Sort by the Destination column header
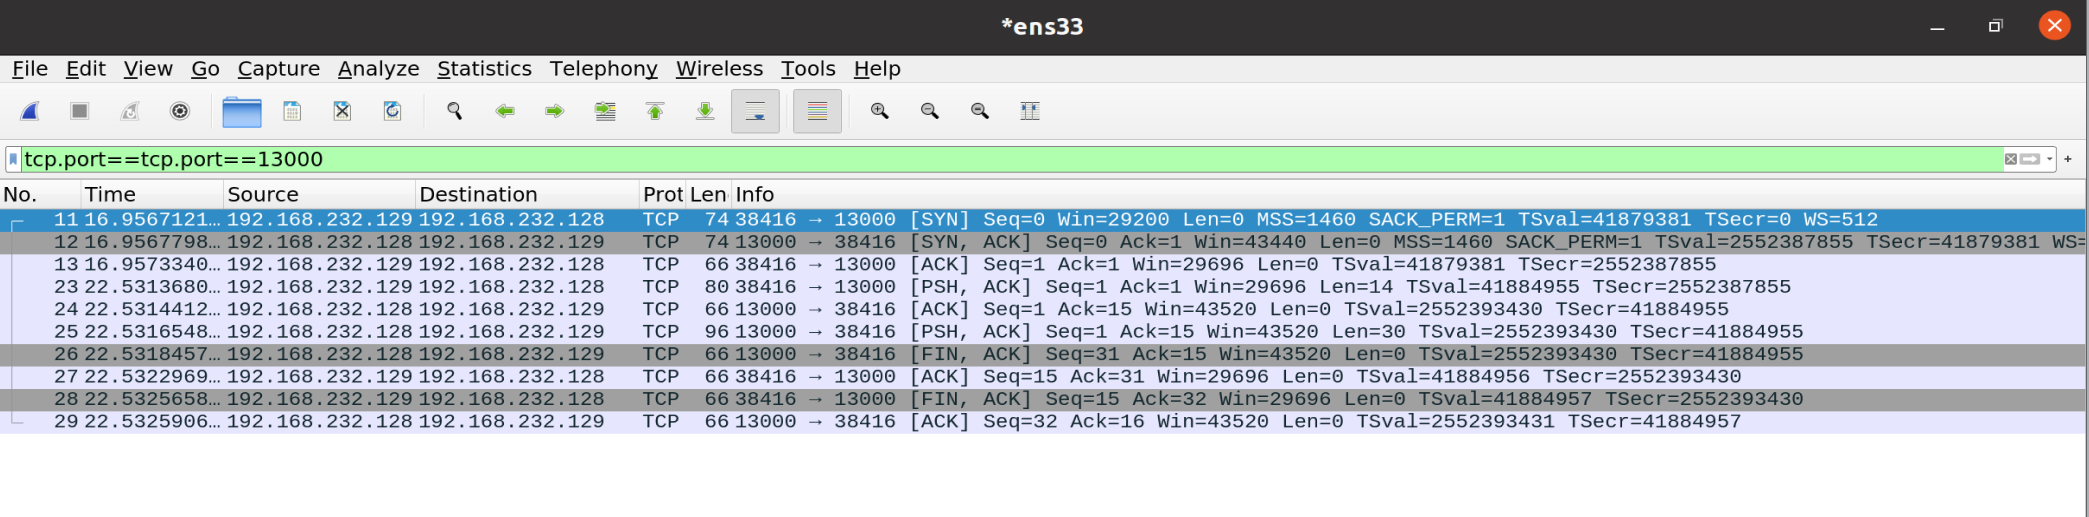2089x517 pixels. click(528, 194)
